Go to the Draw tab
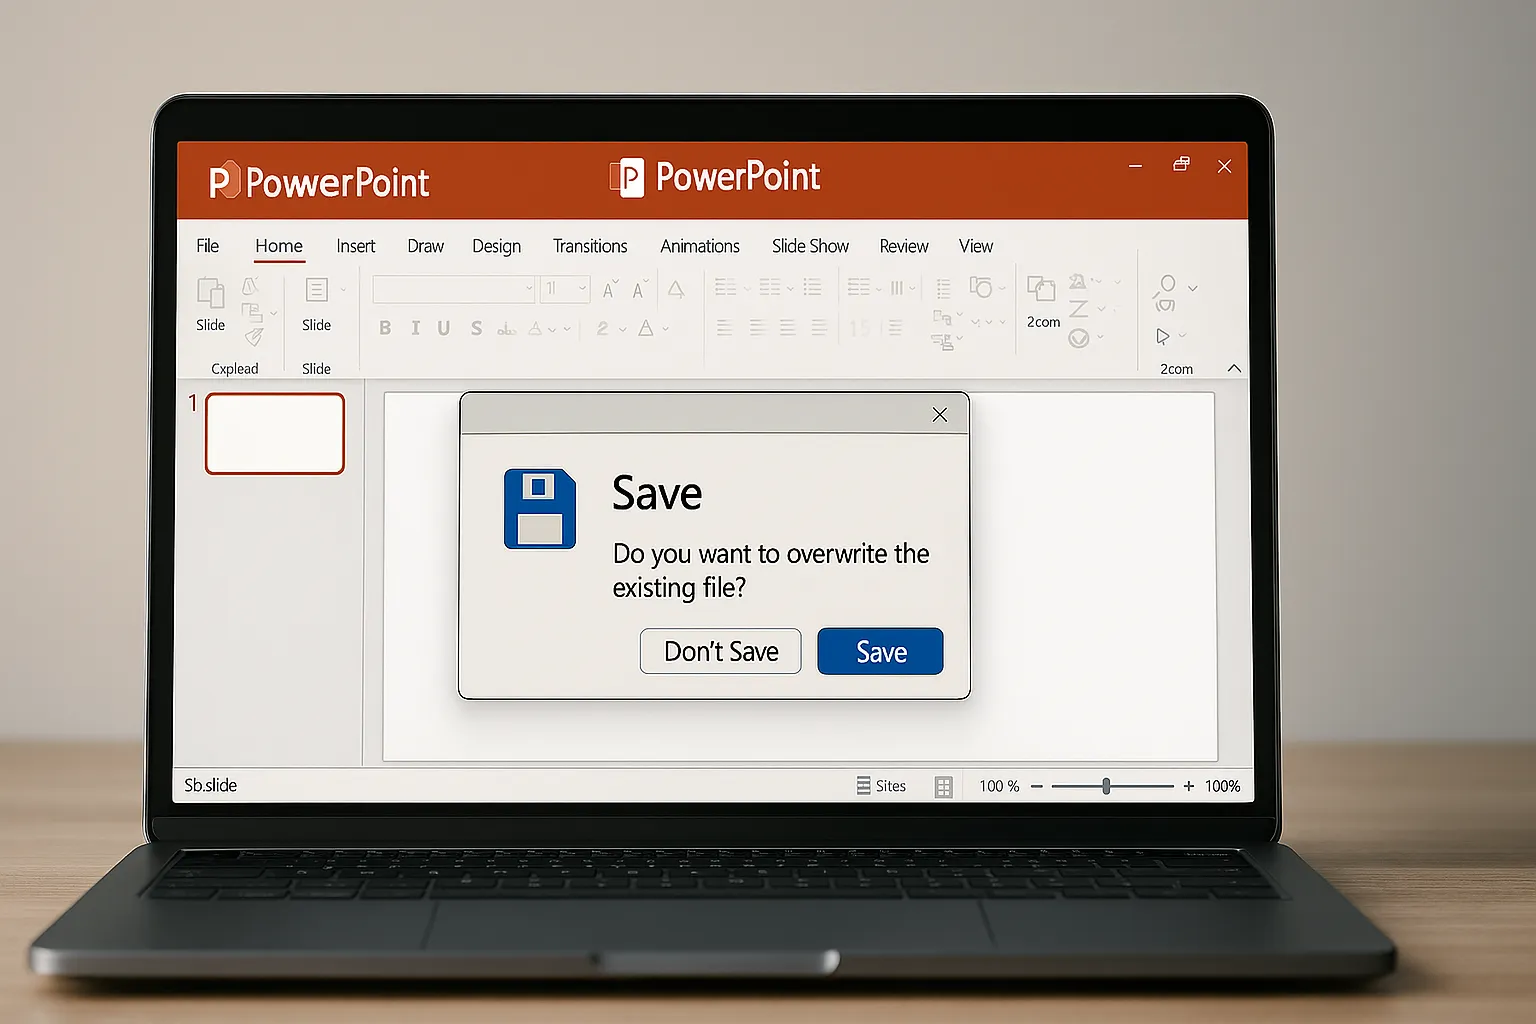Screen dimensions: 1536x1024 point(425,246)
